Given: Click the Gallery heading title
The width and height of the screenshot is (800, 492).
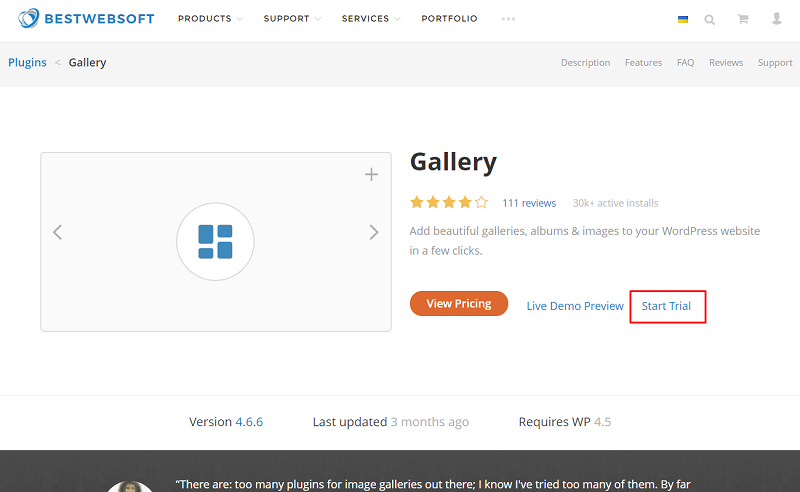Looking at the screenshot, I should (453, 162).
